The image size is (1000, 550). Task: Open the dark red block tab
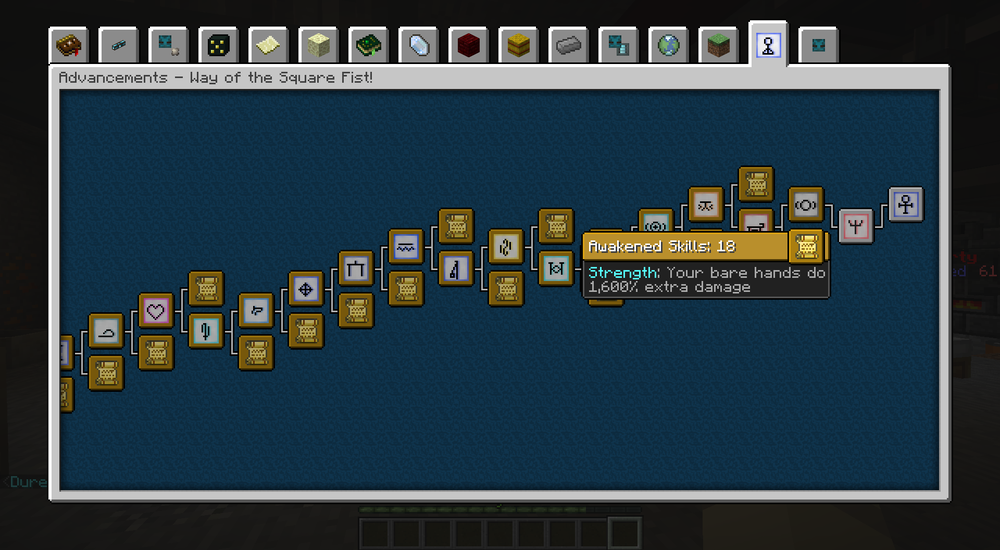pyautogui.click(x=469, y=46)
